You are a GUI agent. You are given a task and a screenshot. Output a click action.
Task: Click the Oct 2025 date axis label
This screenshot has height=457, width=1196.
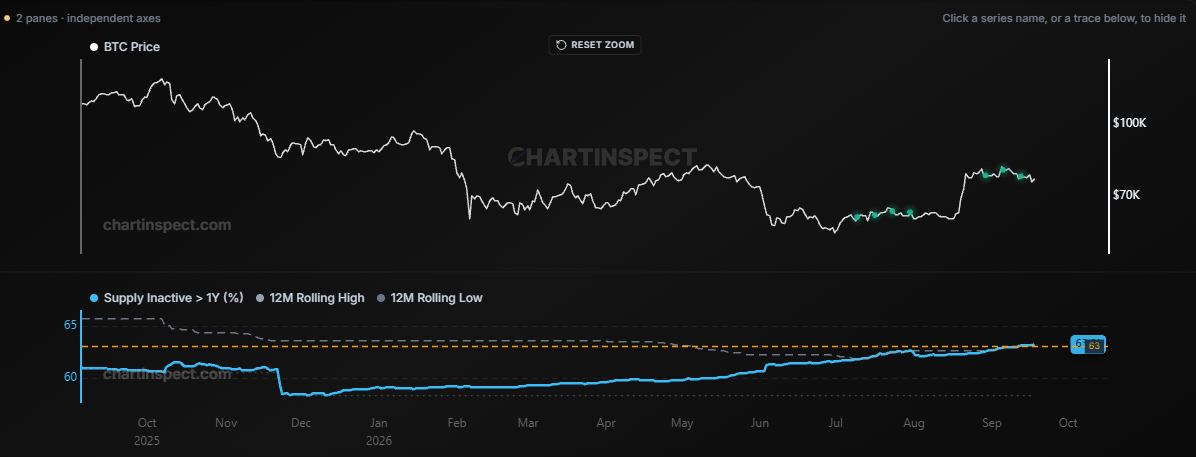pyautogui.click(x=147, y=432)
